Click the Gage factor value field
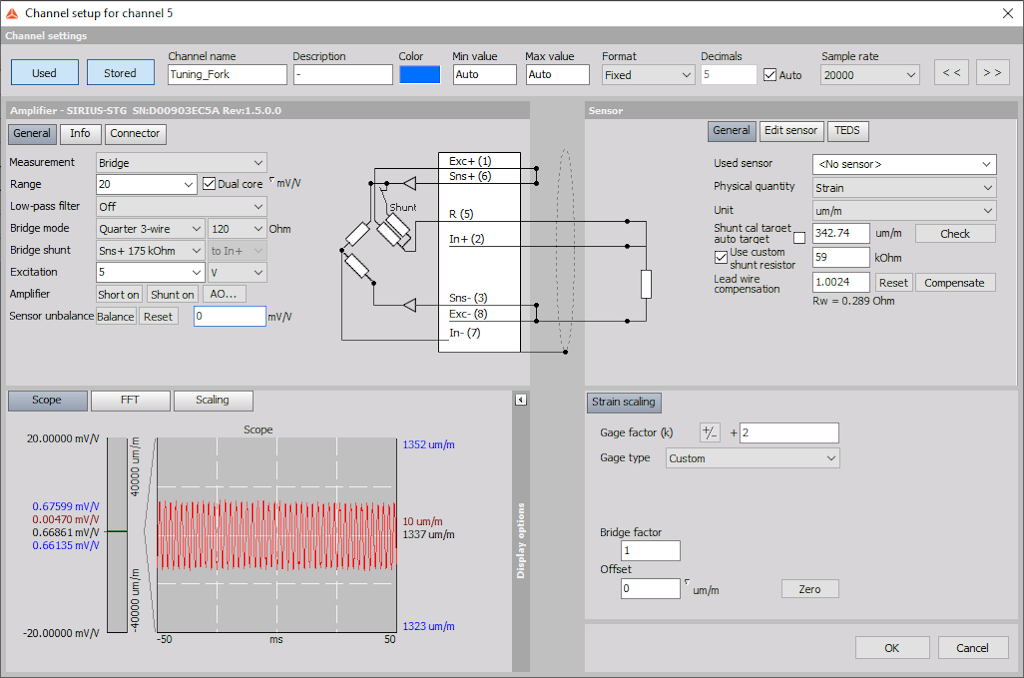Screen dimensions: 1024x678 pos(789,432)
